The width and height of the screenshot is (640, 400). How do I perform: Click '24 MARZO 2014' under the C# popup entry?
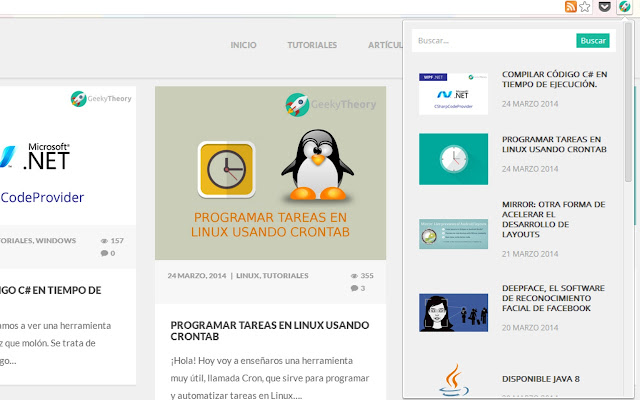(x=530, y=104)
